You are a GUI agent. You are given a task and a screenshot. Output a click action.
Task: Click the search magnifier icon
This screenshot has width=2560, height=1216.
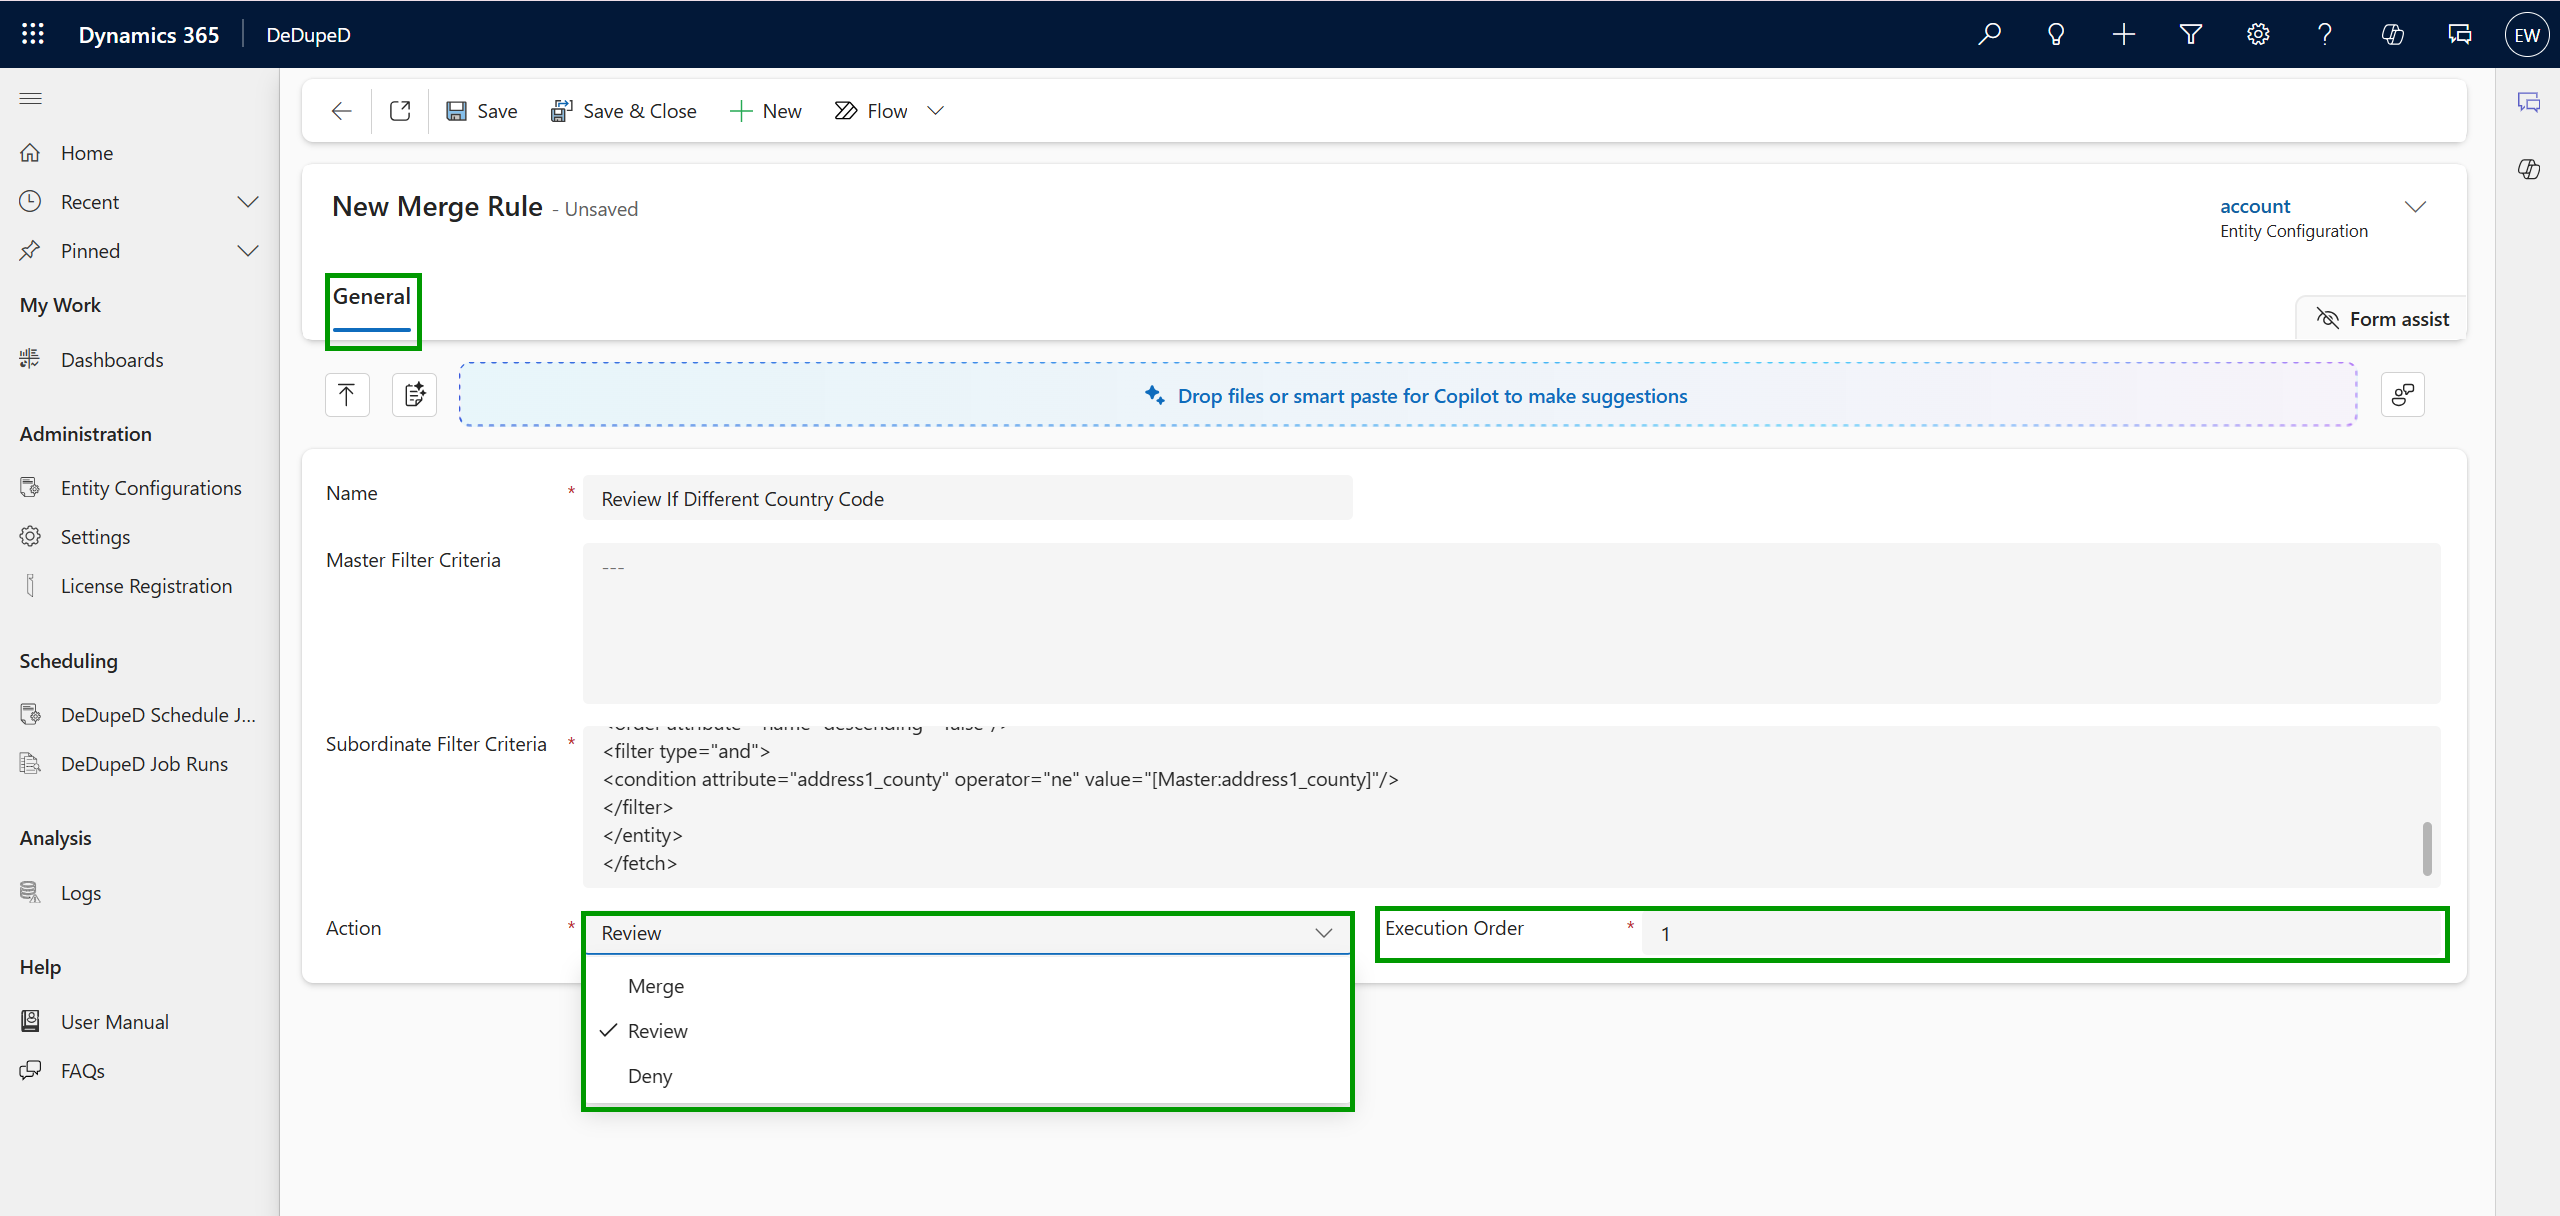coord(1989,34)
